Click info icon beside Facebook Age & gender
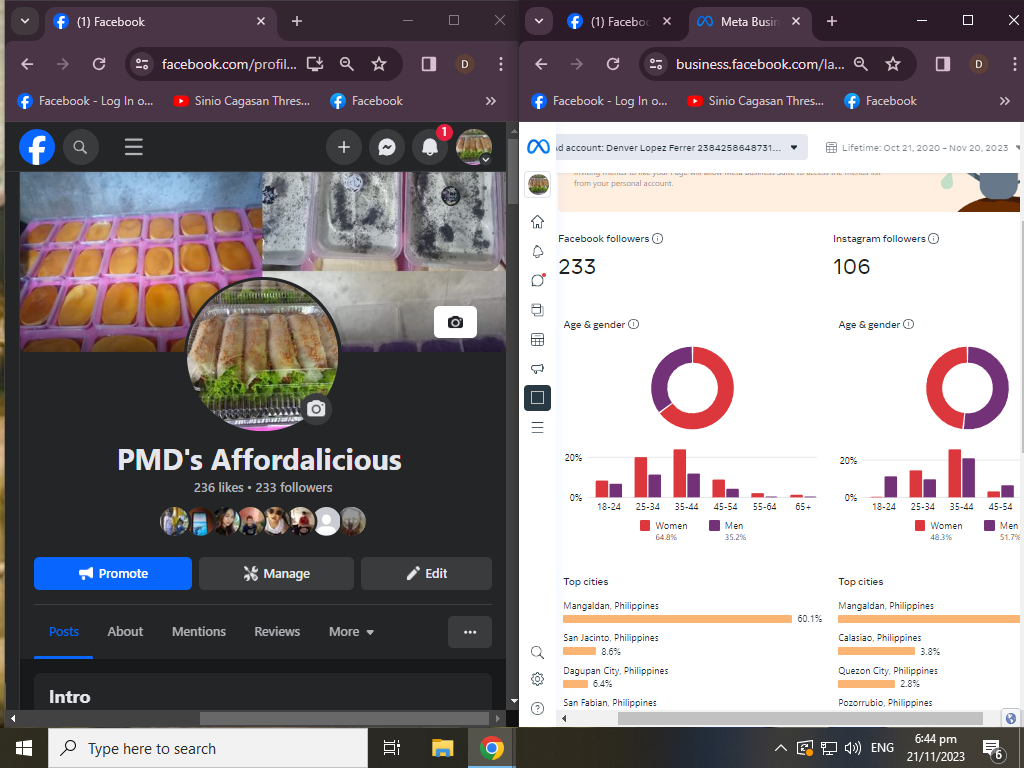The width and height of the screenshot is (1026, 768). pyautogui.click(x=633, y=324)
